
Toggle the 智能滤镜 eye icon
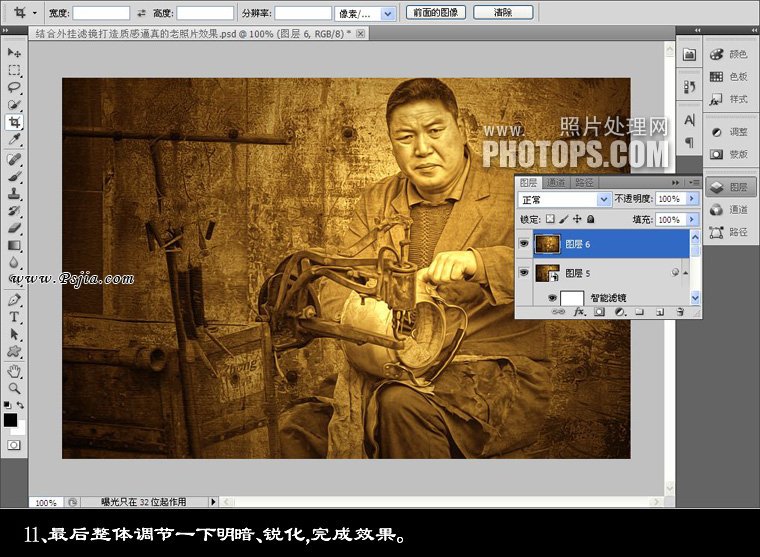tap(552, 298)
